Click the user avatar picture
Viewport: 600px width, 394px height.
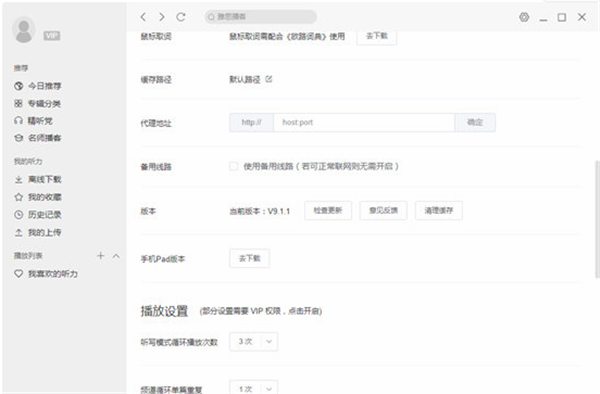coord(24,30)
